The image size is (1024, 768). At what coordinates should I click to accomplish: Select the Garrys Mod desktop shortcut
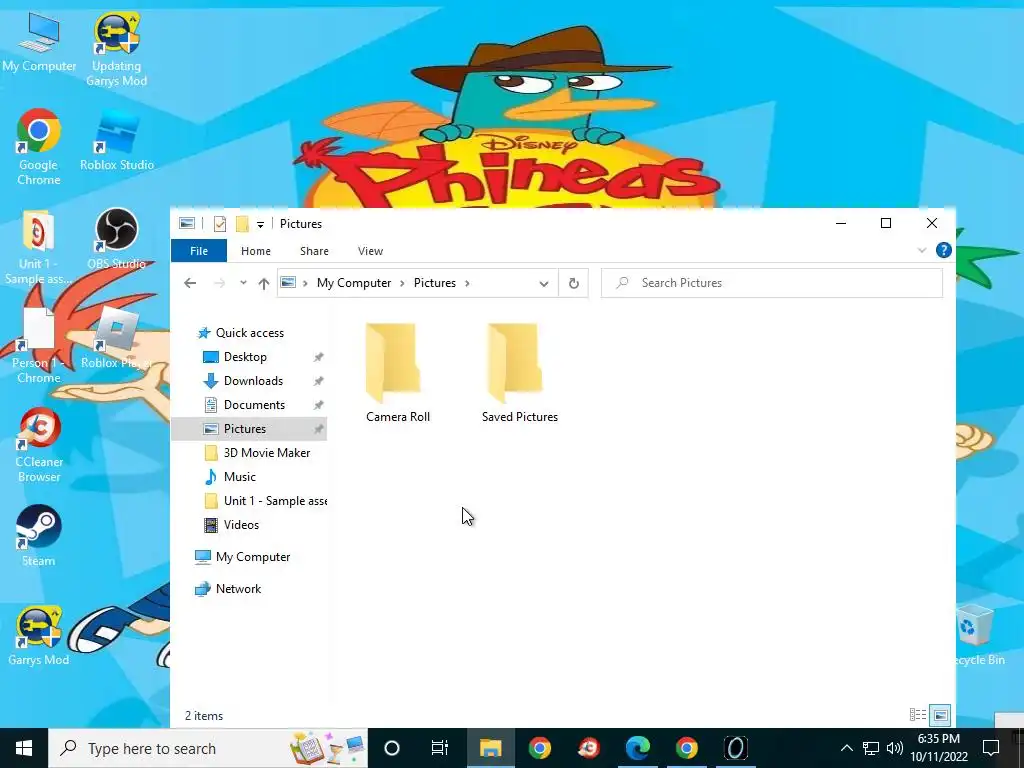click(x=39, y=636)
